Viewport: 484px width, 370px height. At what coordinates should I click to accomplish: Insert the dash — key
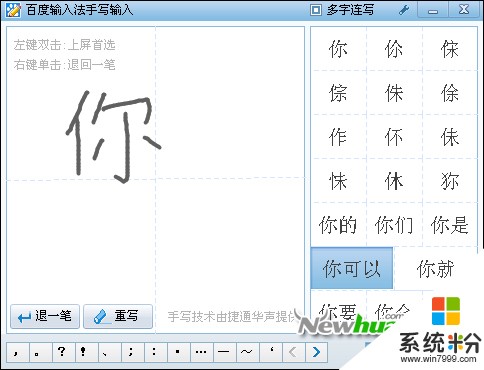tap(224, 352)
